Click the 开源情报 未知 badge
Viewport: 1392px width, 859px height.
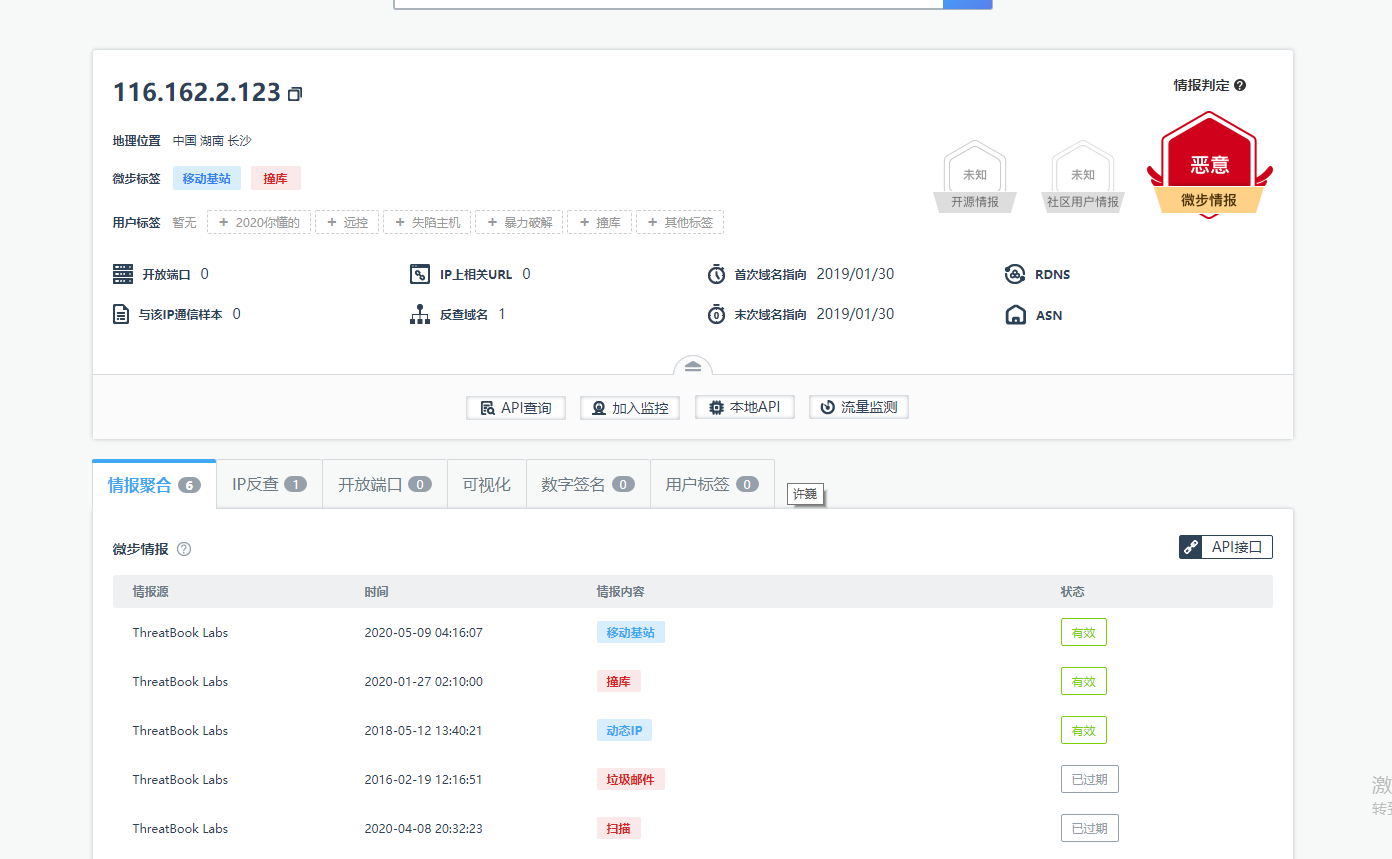point(975,176)
